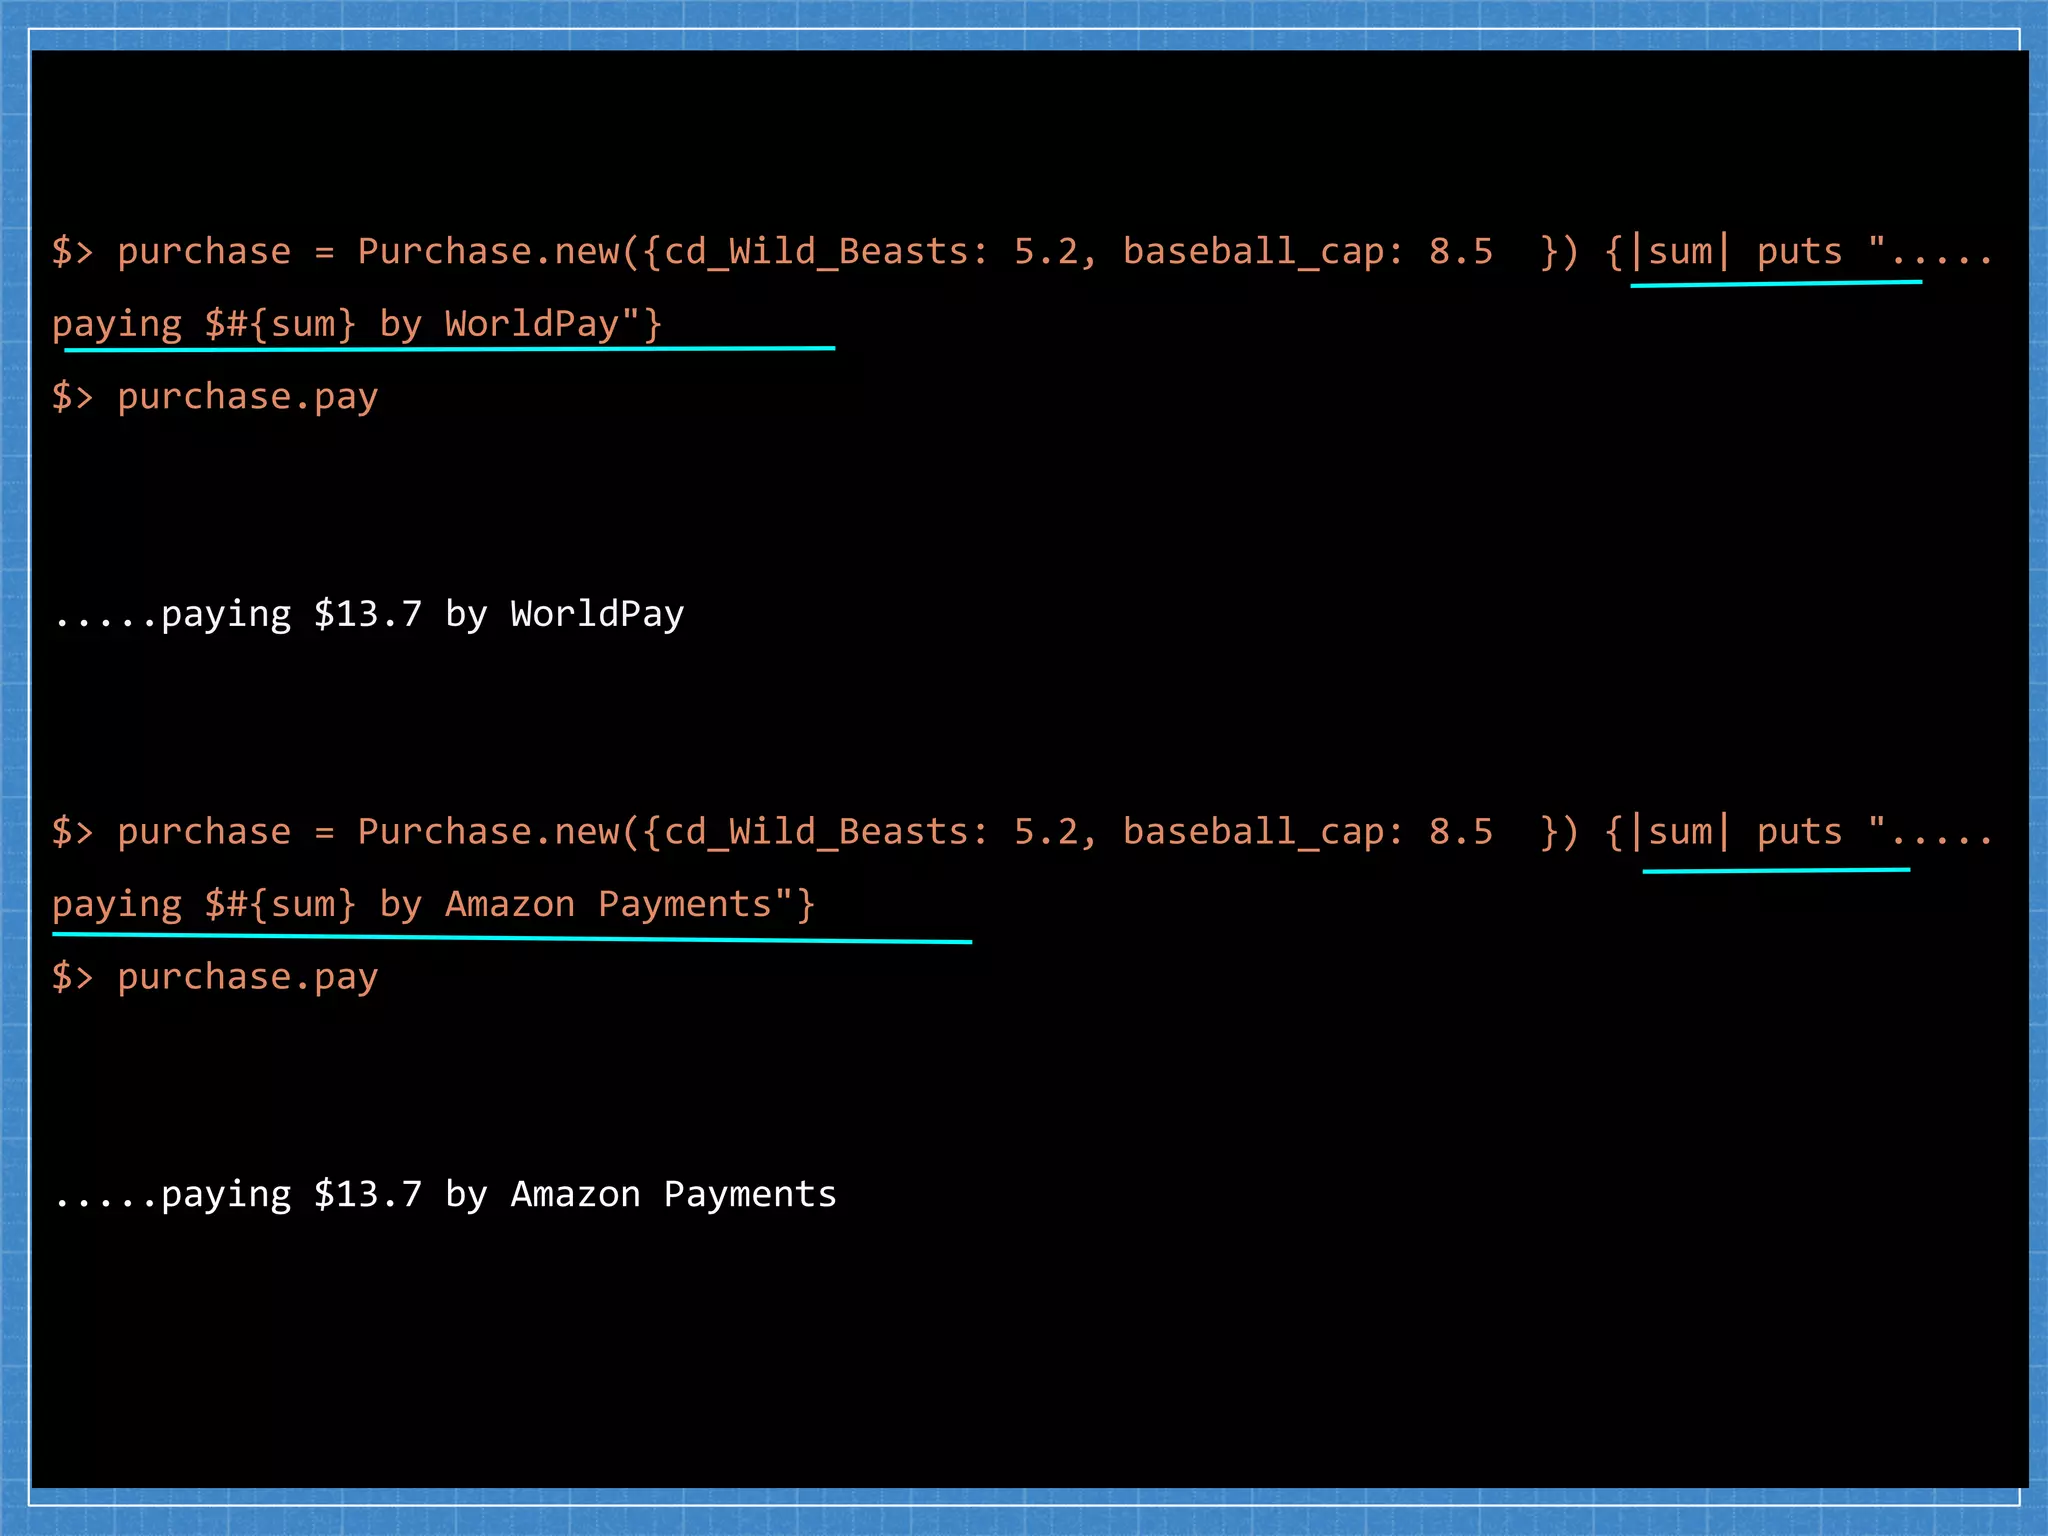Image resolution: width=2048 pixels, height=1536 pixels.
Task: Click cyan underline beneath Amazon Payments code line
Action: pyautogui.click(x=511, y=938)
